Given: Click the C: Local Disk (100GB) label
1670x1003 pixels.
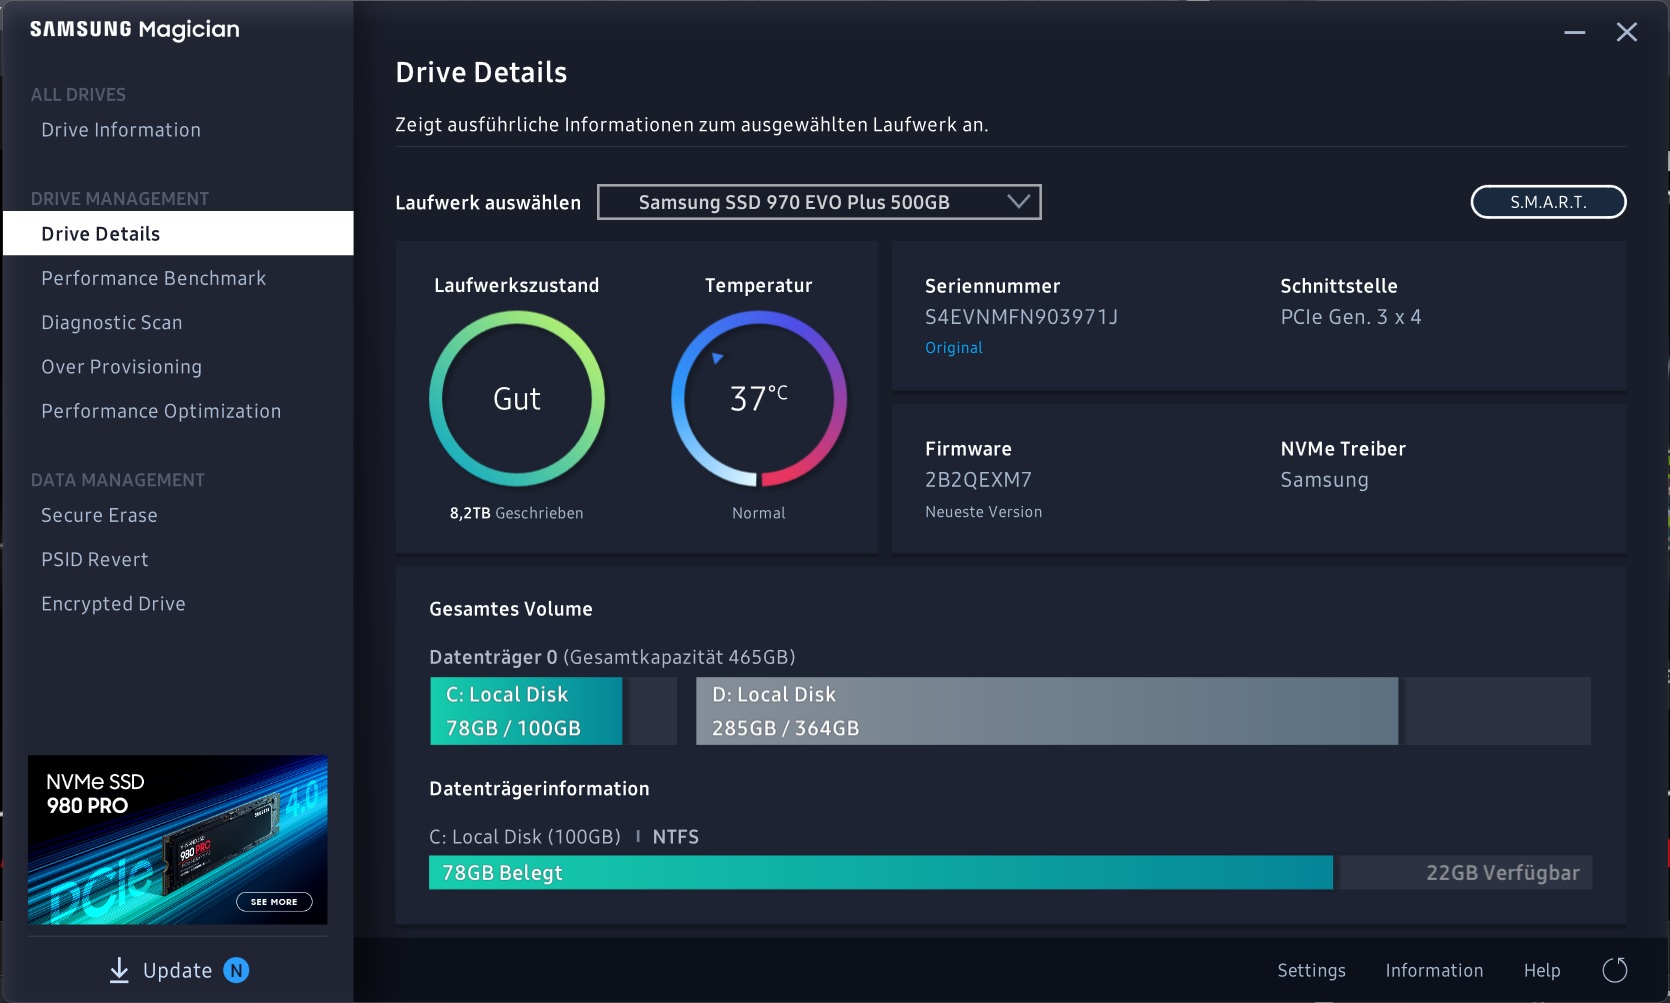Looking at the screenshot, I should (x=525, y=837).
